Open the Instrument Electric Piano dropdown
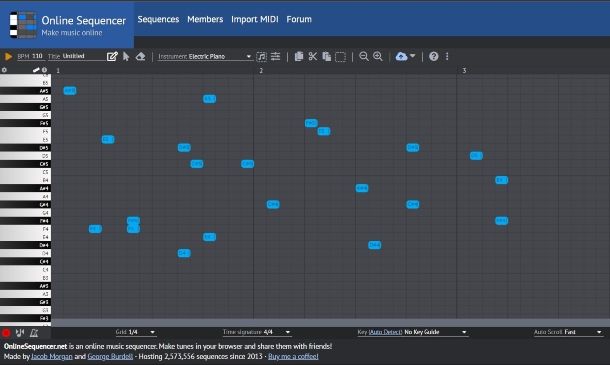 tap(205, 56)
